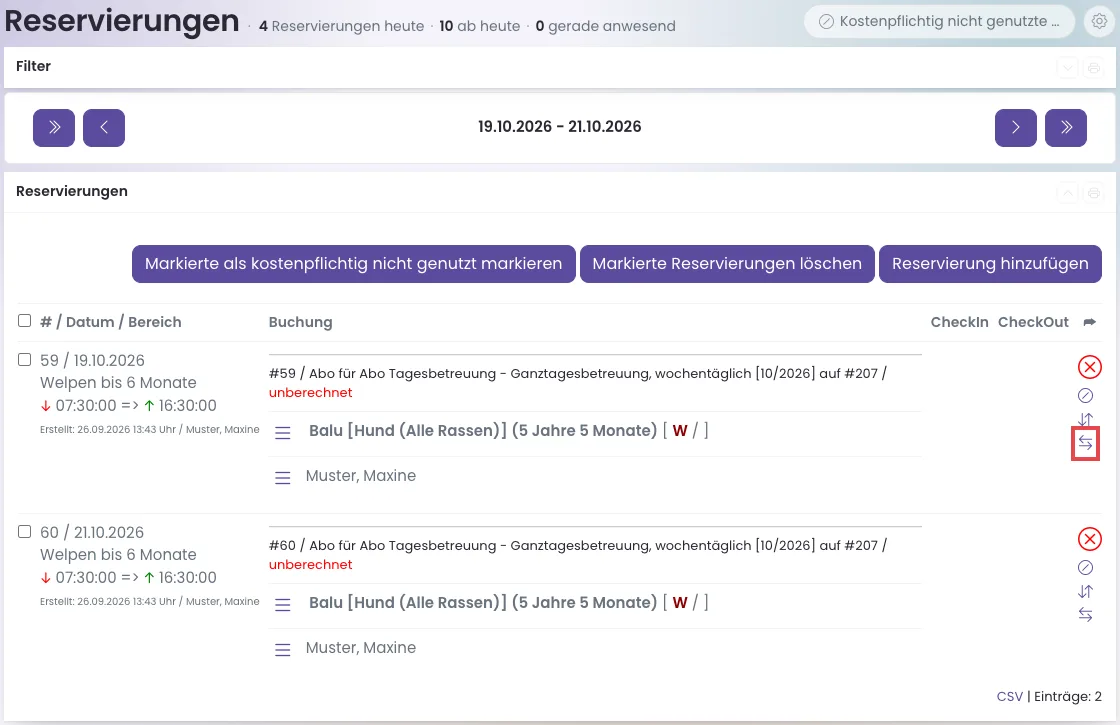Click the 'CheckIn' column header
The height and width of the screenshot is (725, 1120).
pos(959,322)
